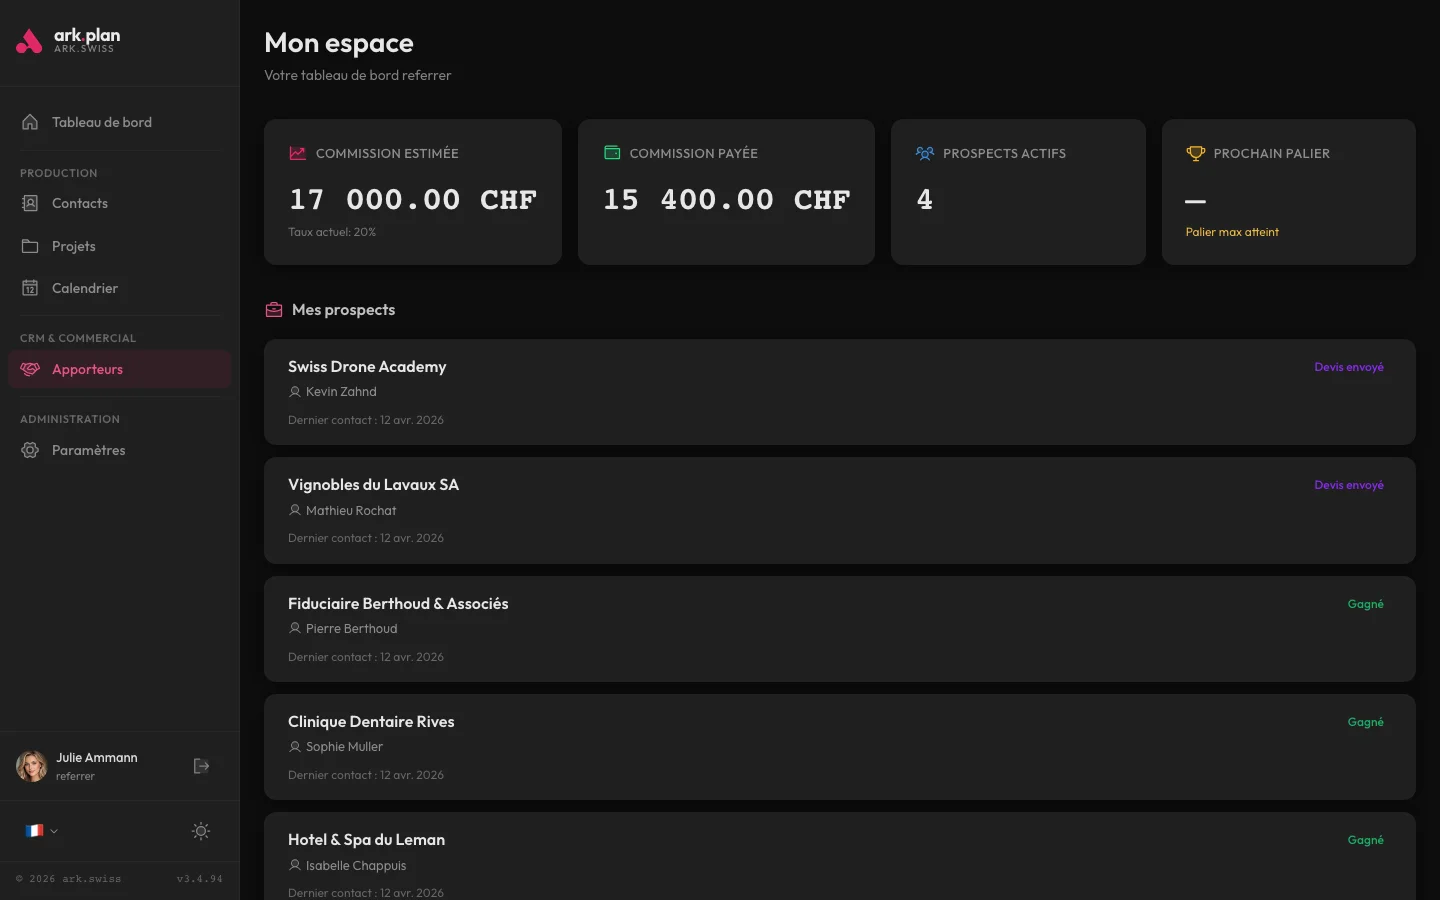Click the trophy icon on Prochain Palier card

(1196, 153)
